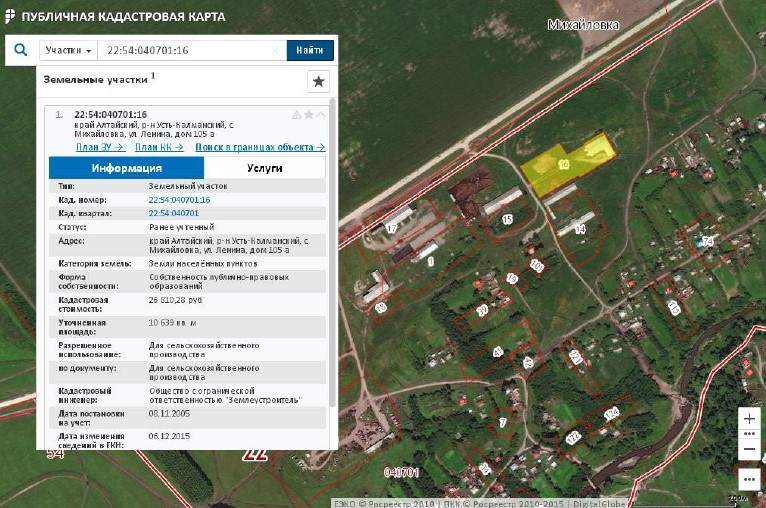Open the План КК link
Screen dimensions: 766x508
pyautogui.click(x=157, y=147)
